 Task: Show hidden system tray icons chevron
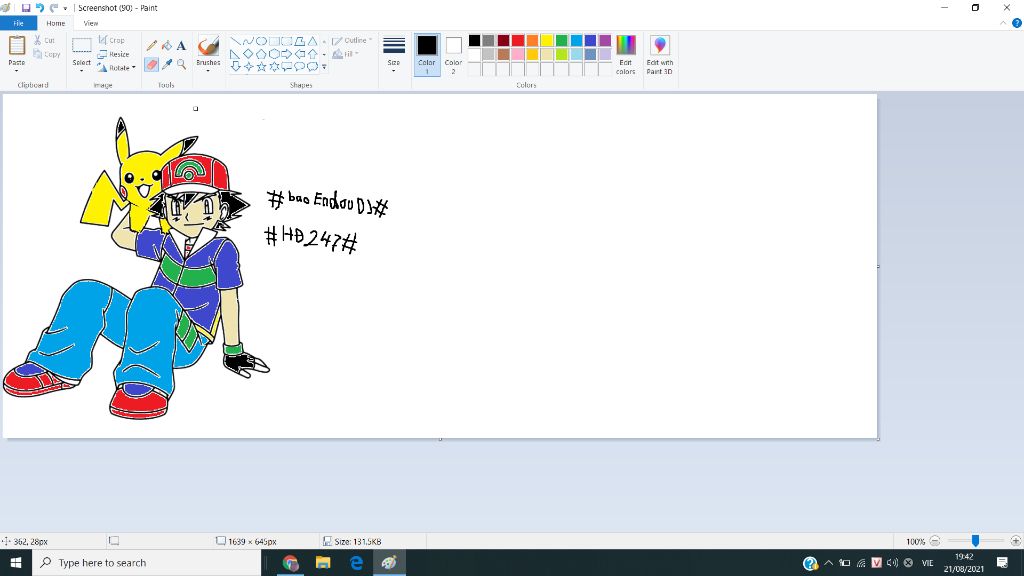tap(828, 562)
